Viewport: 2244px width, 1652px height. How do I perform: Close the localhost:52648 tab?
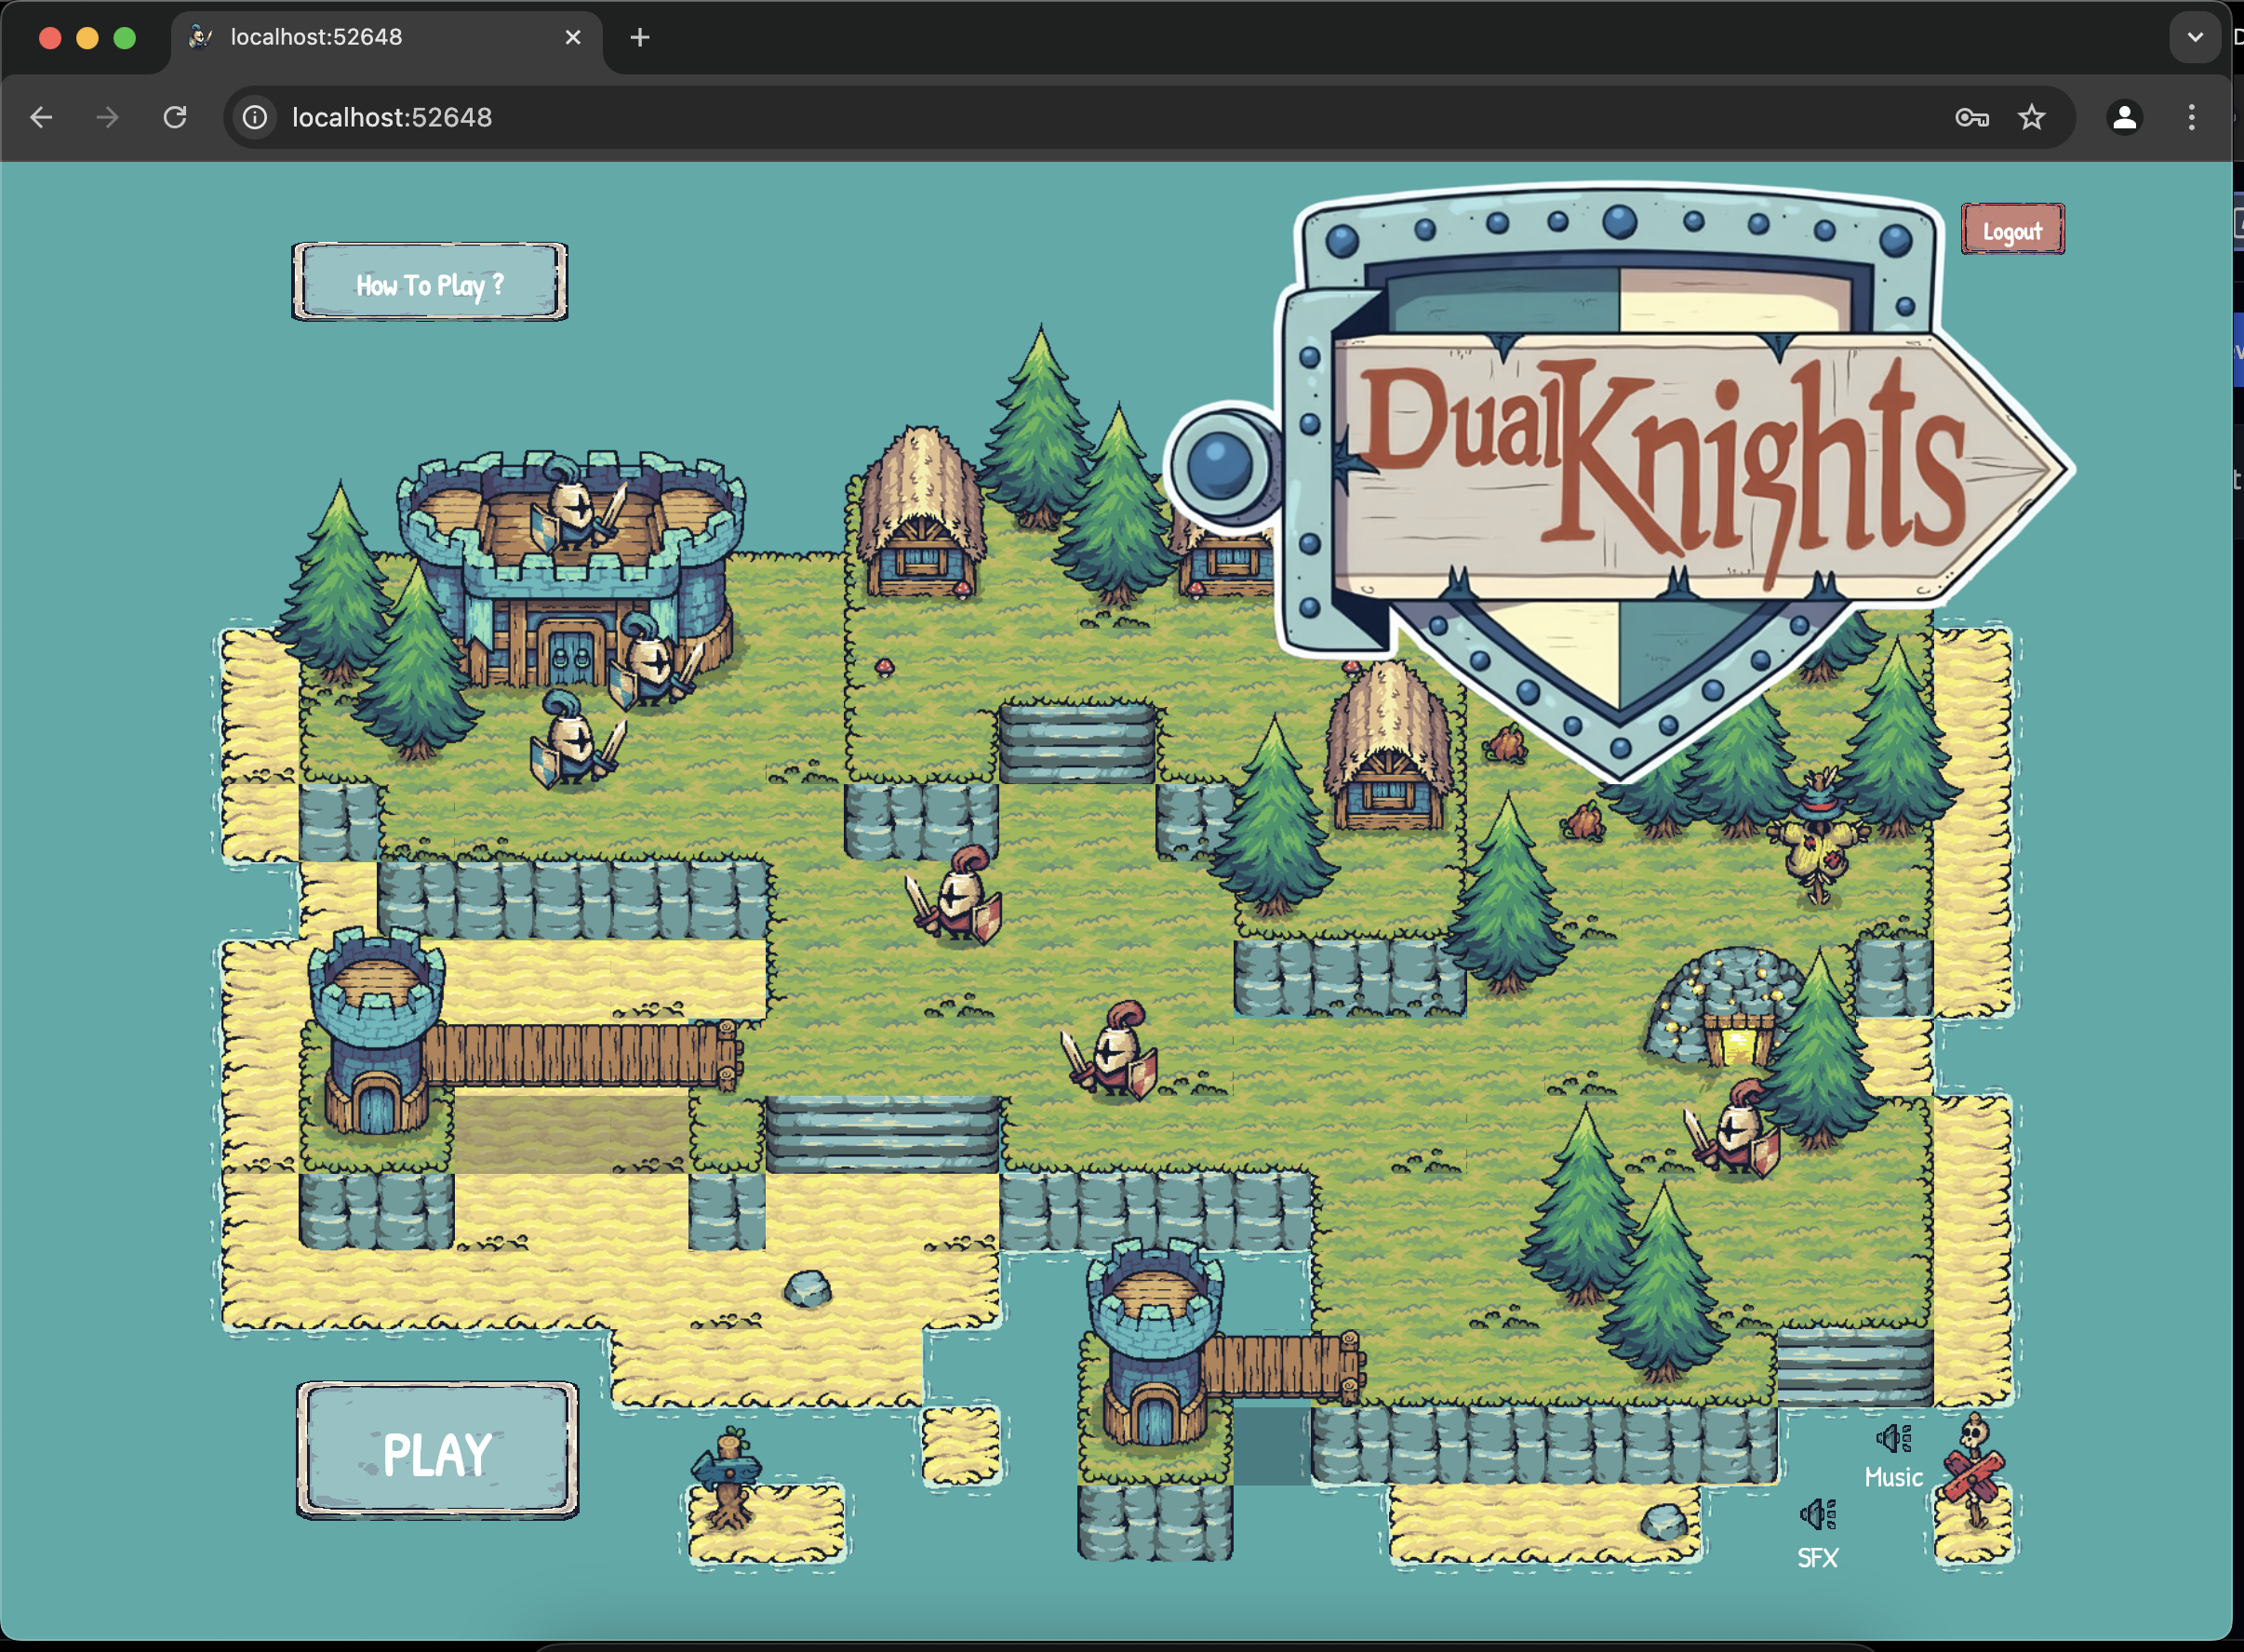(x=573, y=38)
